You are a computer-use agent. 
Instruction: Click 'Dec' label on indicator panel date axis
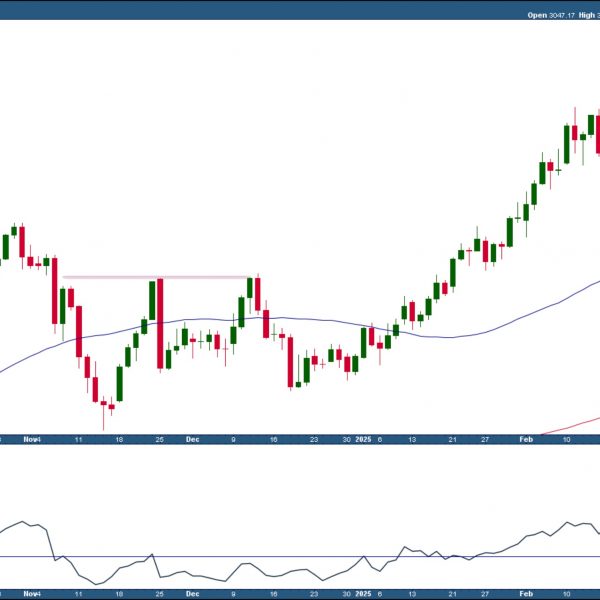(192, 594)
